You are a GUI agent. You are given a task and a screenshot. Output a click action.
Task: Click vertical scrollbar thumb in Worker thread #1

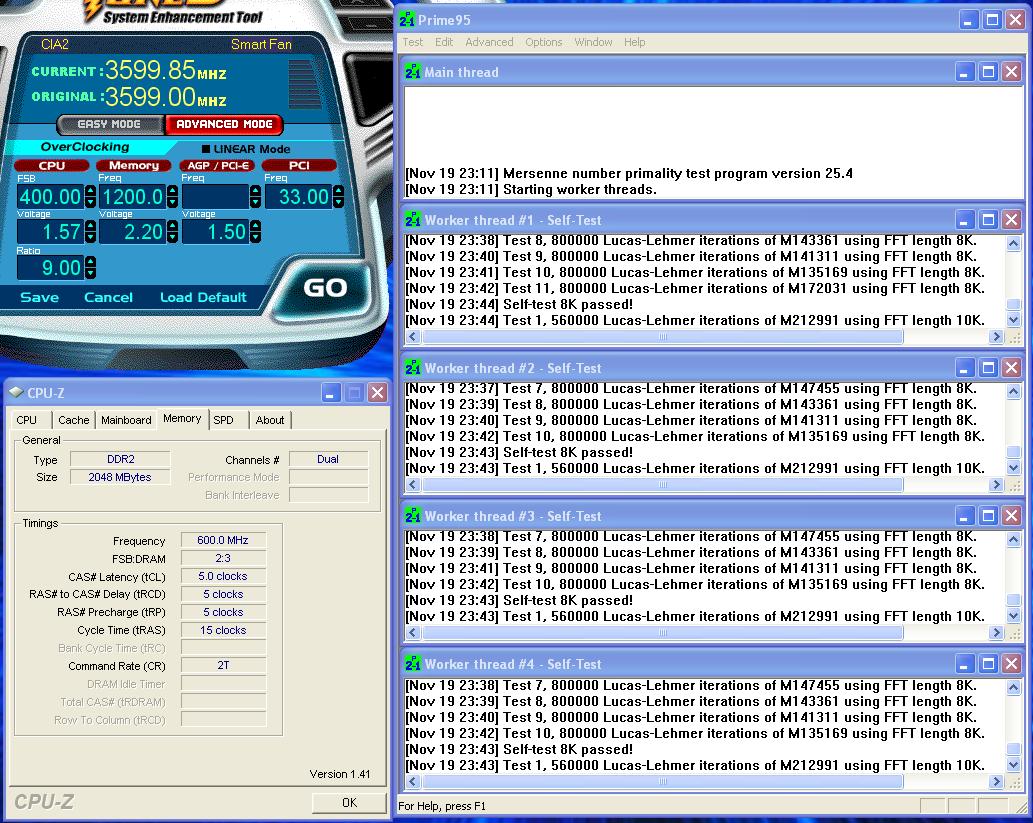tap(1013, 304)
